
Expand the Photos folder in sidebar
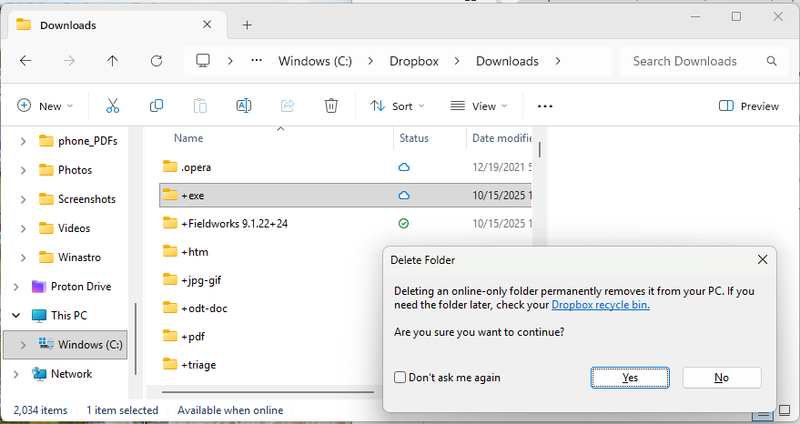pos(23,170)
